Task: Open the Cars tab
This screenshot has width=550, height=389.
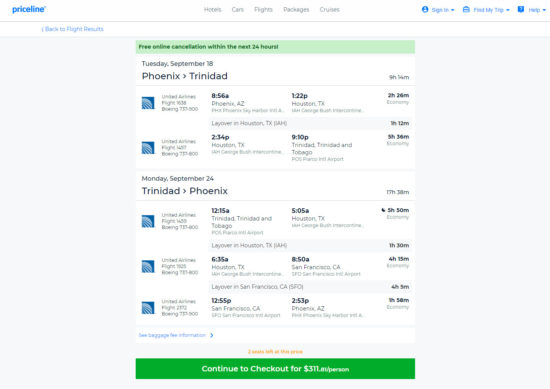Action: 237,9
